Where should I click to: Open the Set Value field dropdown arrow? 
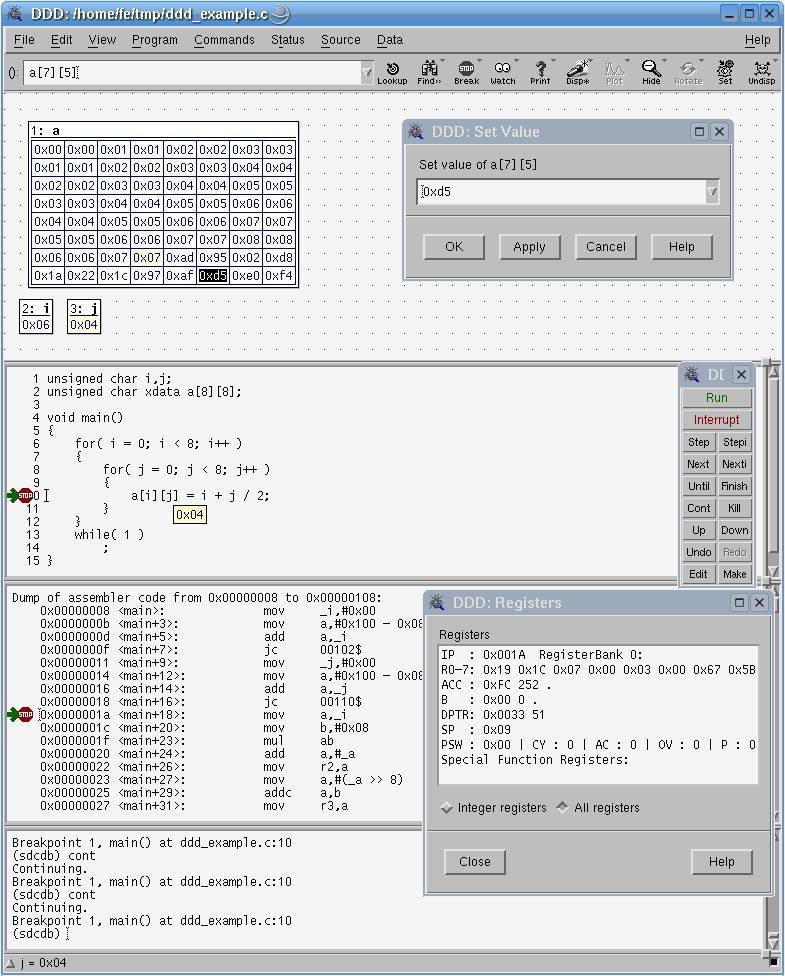pyautogui.click(x=712, y=192)
